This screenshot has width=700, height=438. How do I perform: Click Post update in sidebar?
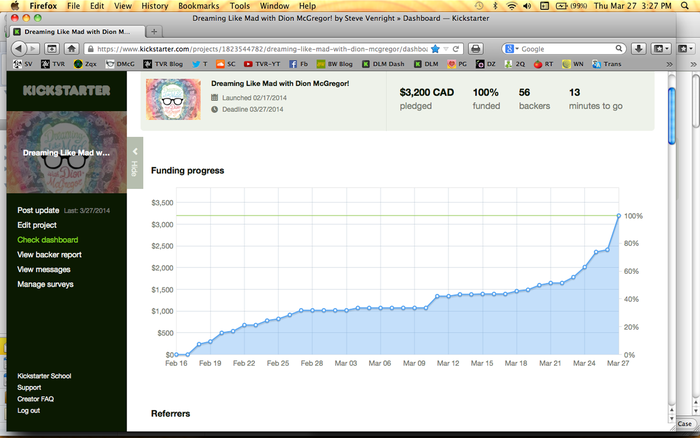coord(38,210)
